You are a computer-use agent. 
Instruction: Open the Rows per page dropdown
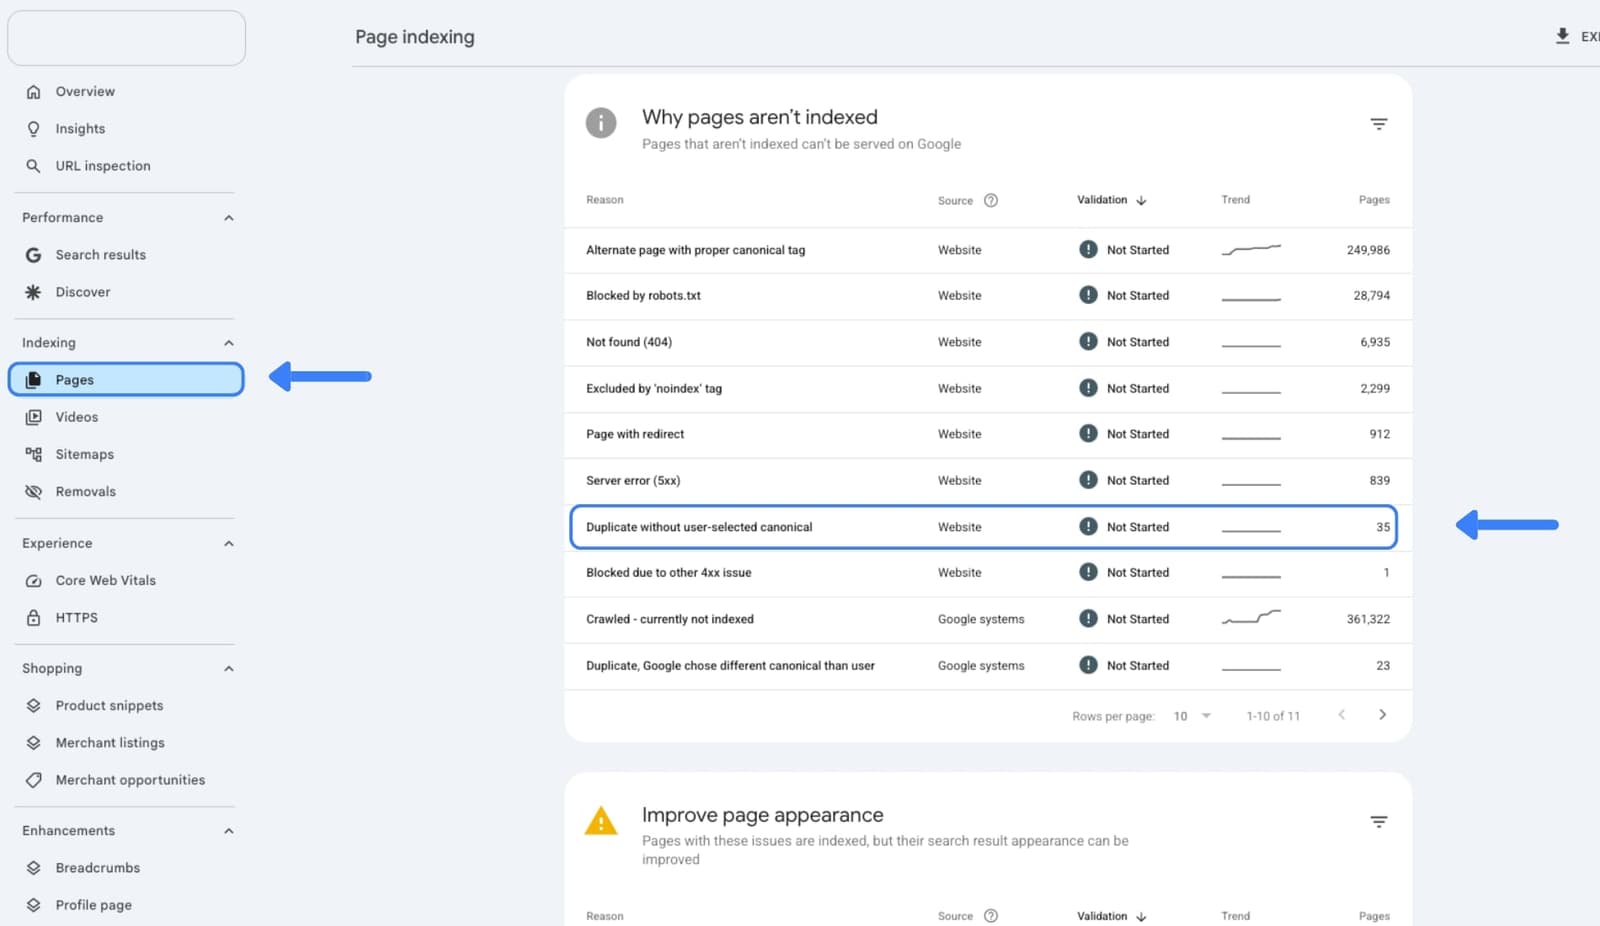tap(1192, 716)
